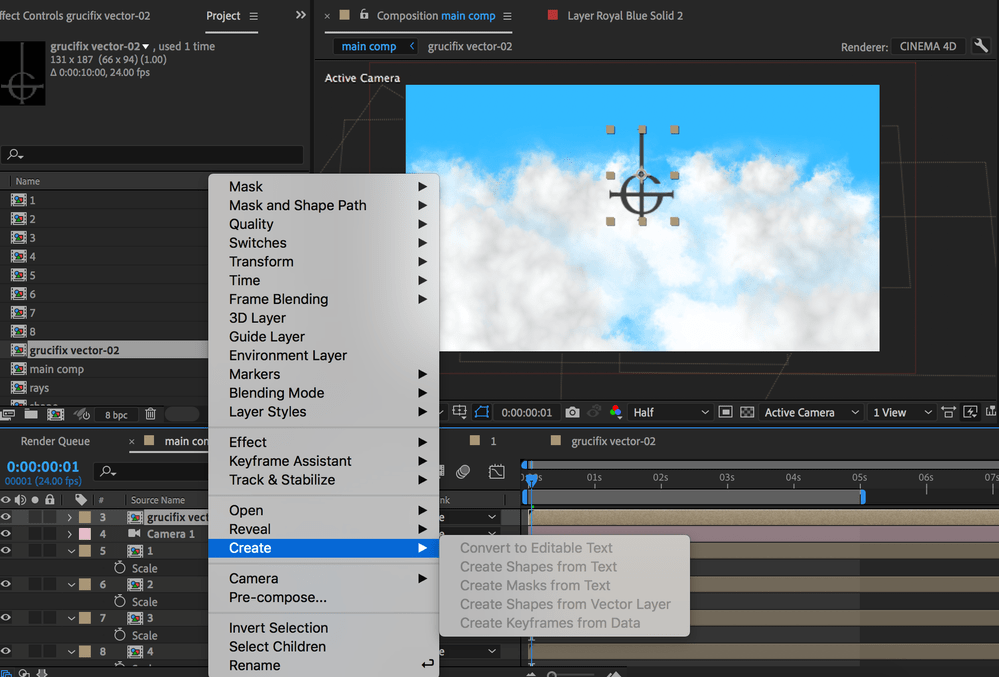Click work area end handle near 05s
This screenshot has height=677, width=999.
click(x=863, y=497)
